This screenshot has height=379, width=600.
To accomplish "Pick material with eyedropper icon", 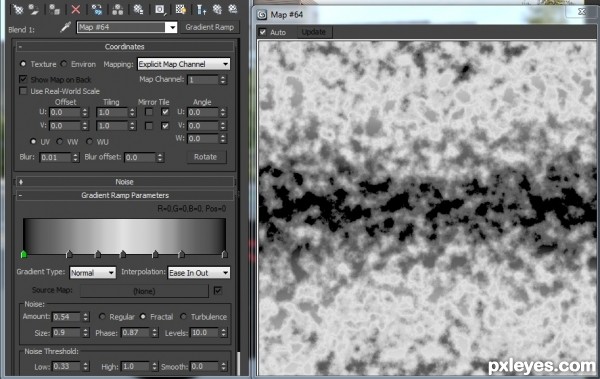I will pyautogui.click(x=66, y=27).
